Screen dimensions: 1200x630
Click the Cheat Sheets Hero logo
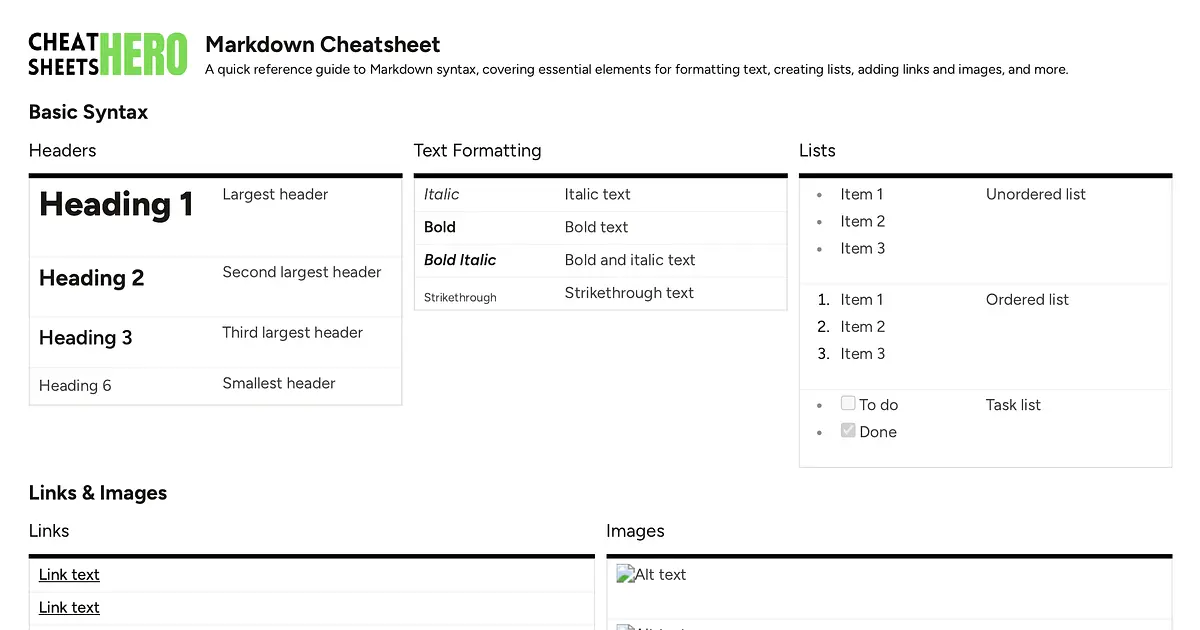(108, 55)
